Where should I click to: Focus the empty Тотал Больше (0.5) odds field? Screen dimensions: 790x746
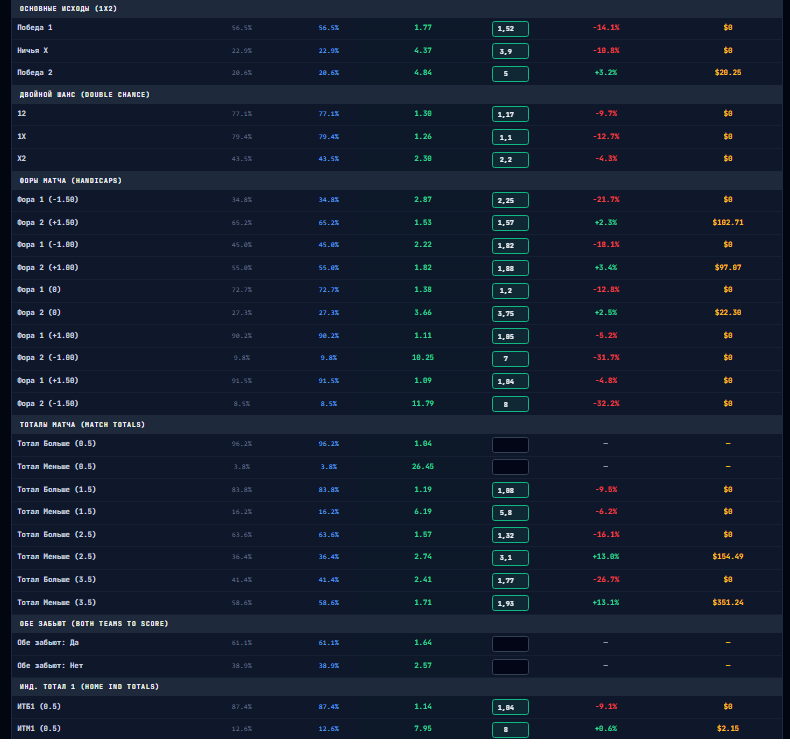510,445
